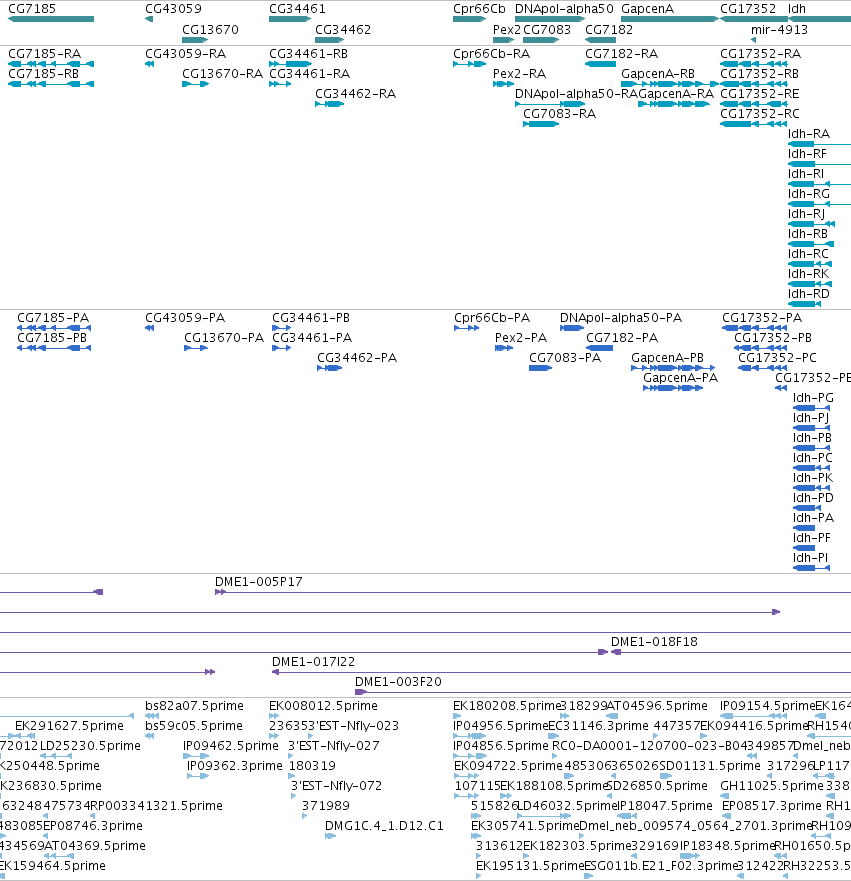Click the arrow glyph under CG7182 gene
This screenshot has width=851, height=881.
[600, 40]
